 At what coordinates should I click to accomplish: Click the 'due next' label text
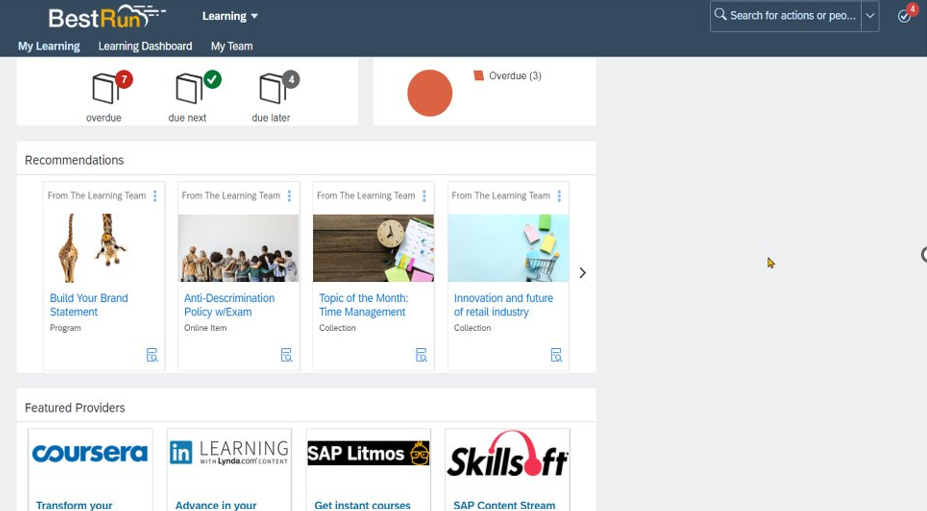click(x=187, y=118)
